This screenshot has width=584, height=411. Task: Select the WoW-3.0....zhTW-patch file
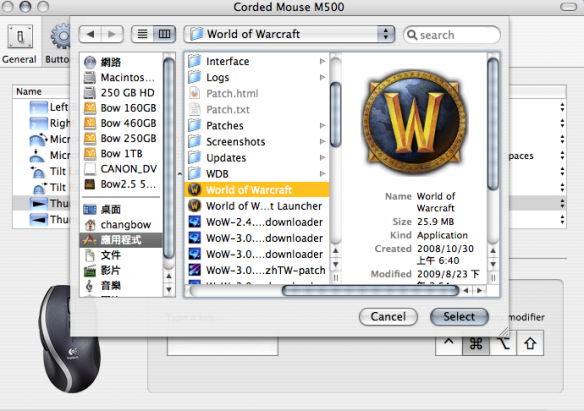tap(257, 270)
